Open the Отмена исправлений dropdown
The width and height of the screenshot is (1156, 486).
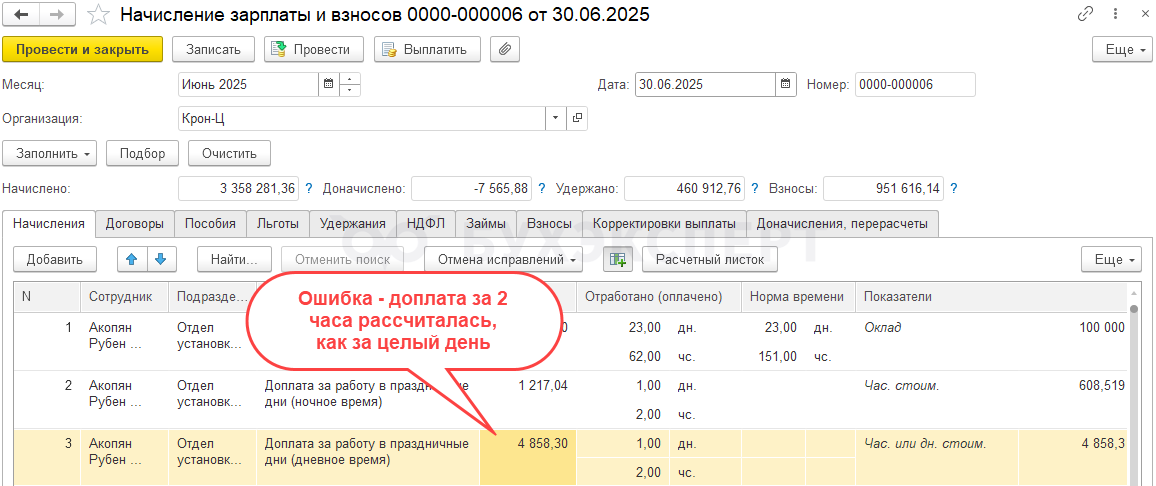click(x=504, y=260)
